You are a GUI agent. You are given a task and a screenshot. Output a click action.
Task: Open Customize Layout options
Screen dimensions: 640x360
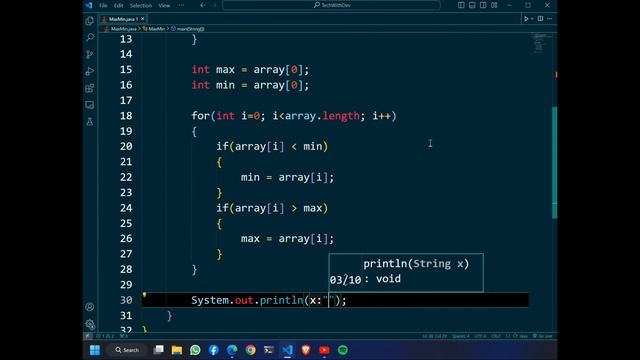click(x=494, y=5)
